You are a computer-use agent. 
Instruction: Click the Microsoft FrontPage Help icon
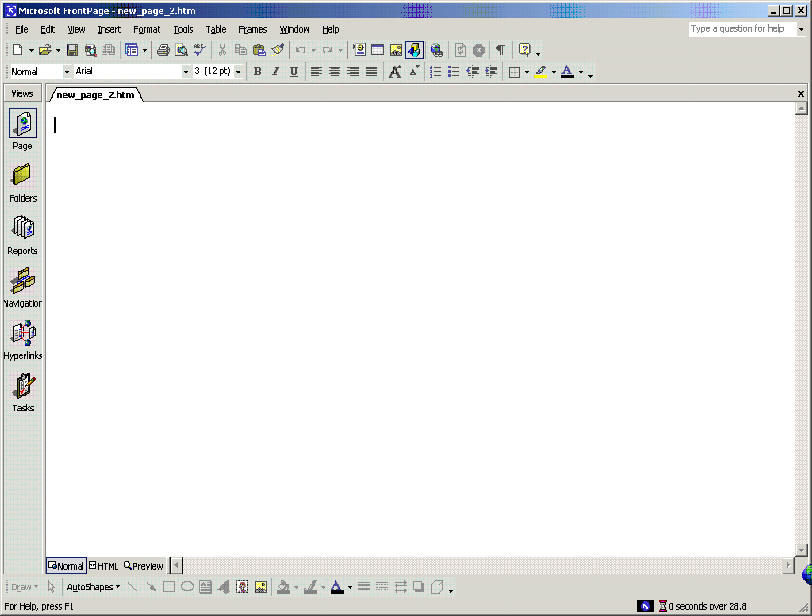pyautogui.click(x=525, y=50)
